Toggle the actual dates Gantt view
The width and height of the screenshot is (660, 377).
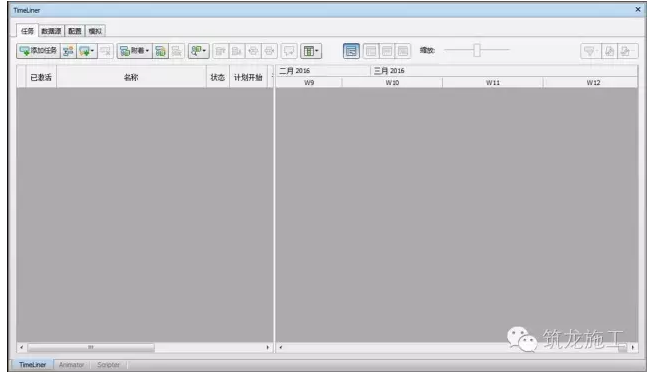tap(387, 51)
